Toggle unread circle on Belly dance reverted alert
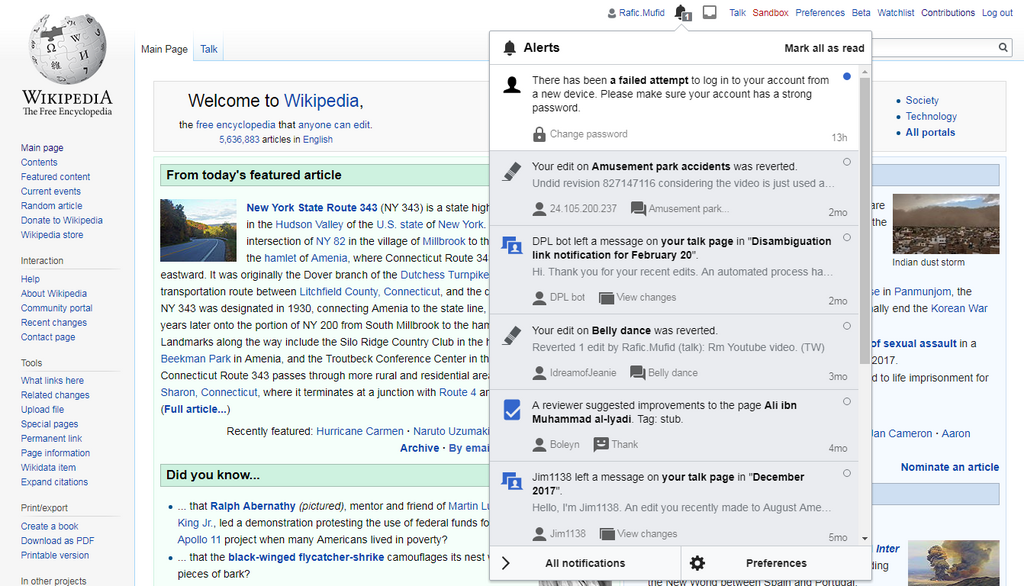This screenshot has height=586, width=1024. (846, 326)
